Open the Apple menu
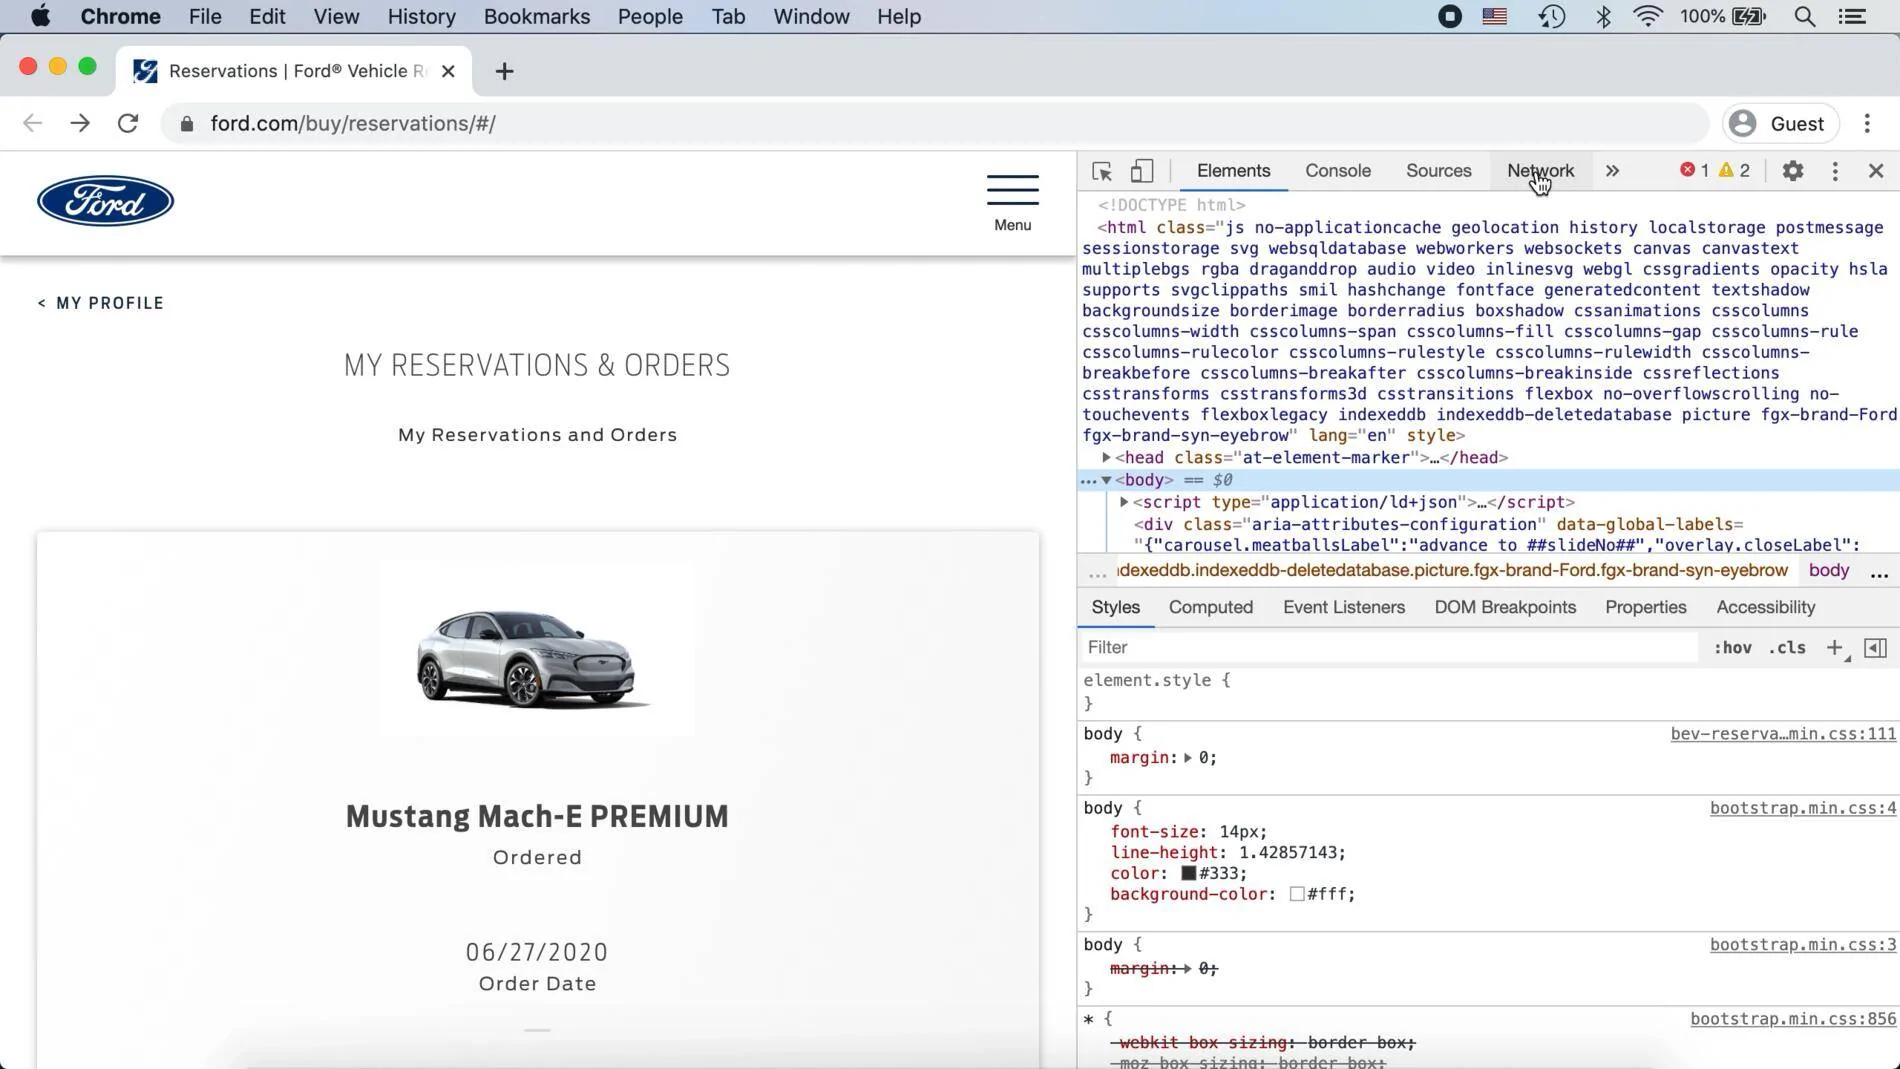 point(40,16)
